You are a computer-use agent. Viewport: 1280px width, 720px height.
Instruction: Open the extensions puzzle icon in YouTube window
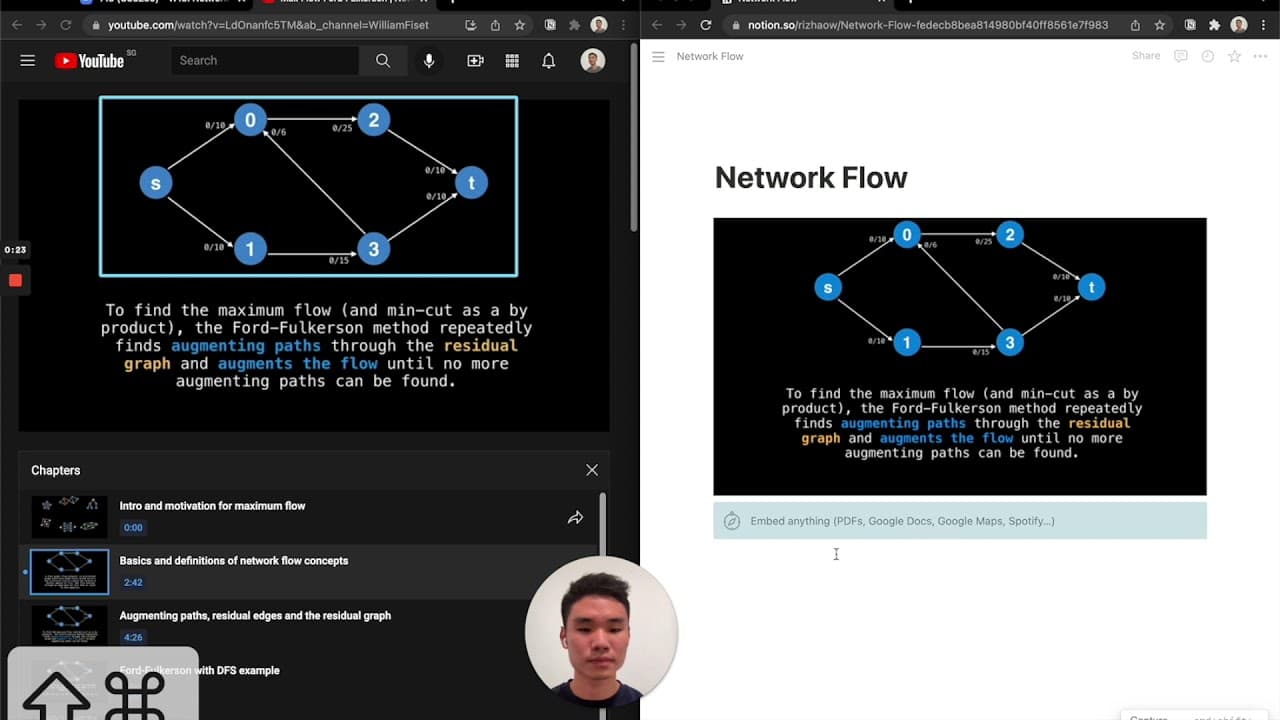tap(574, 25)
